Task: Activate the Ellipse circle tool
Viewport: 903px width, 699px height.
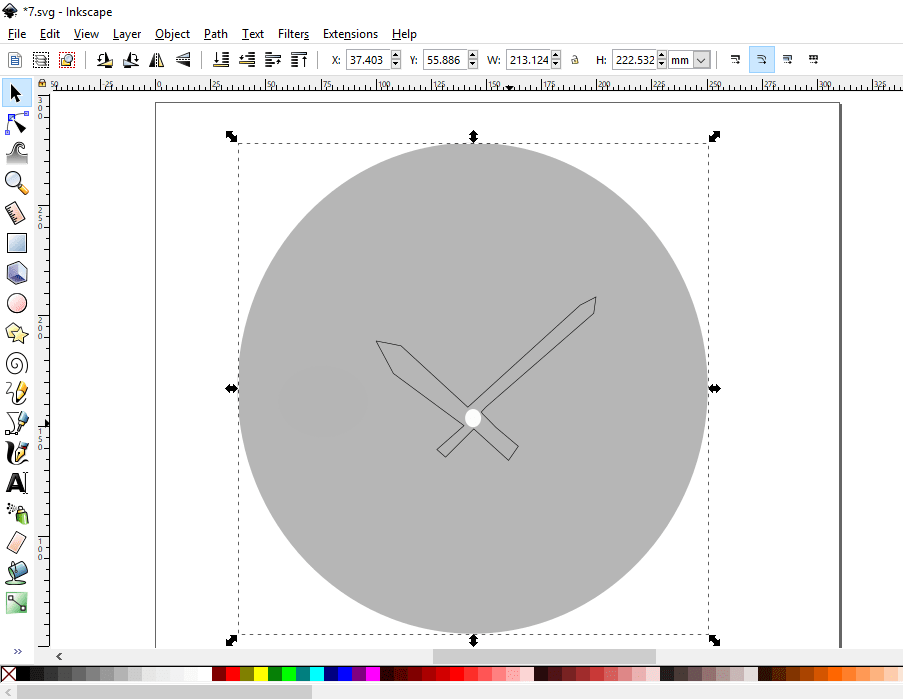Action: [17, 303]
